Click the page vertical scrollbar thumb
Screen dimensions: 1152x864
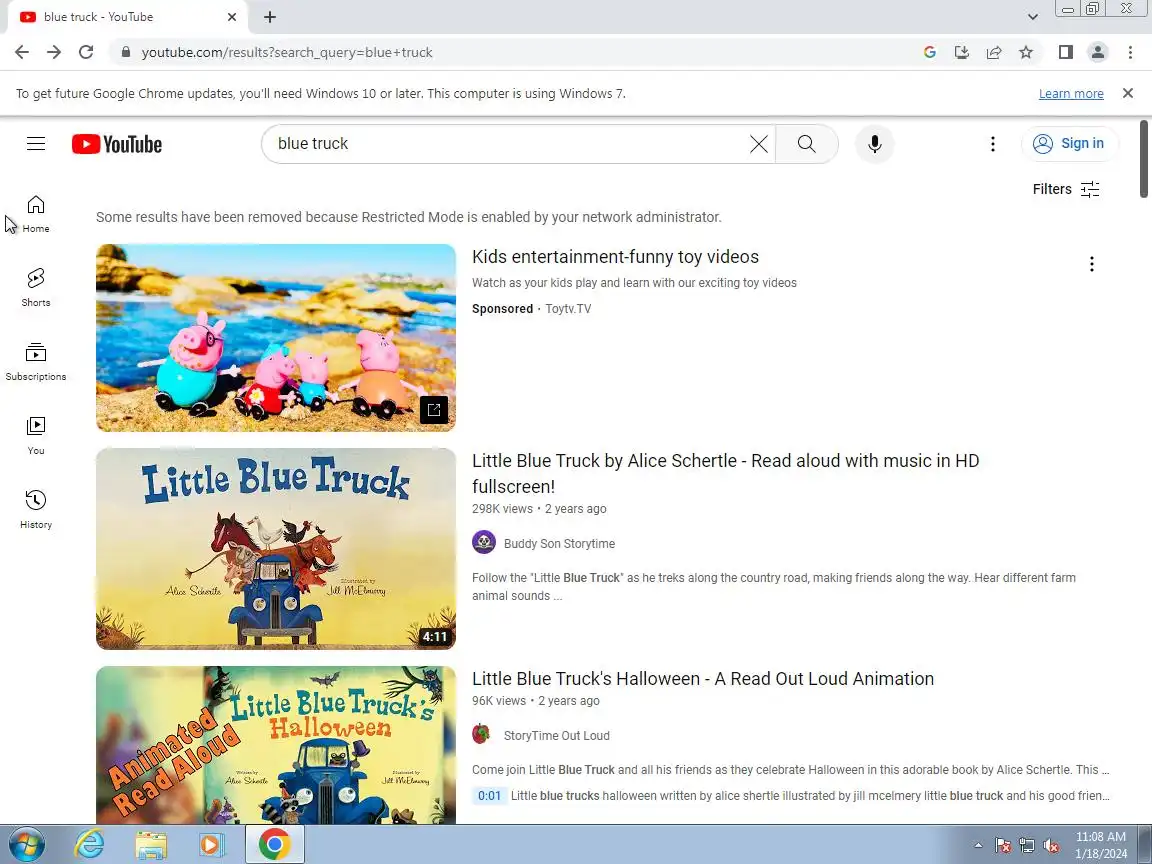1144,159
